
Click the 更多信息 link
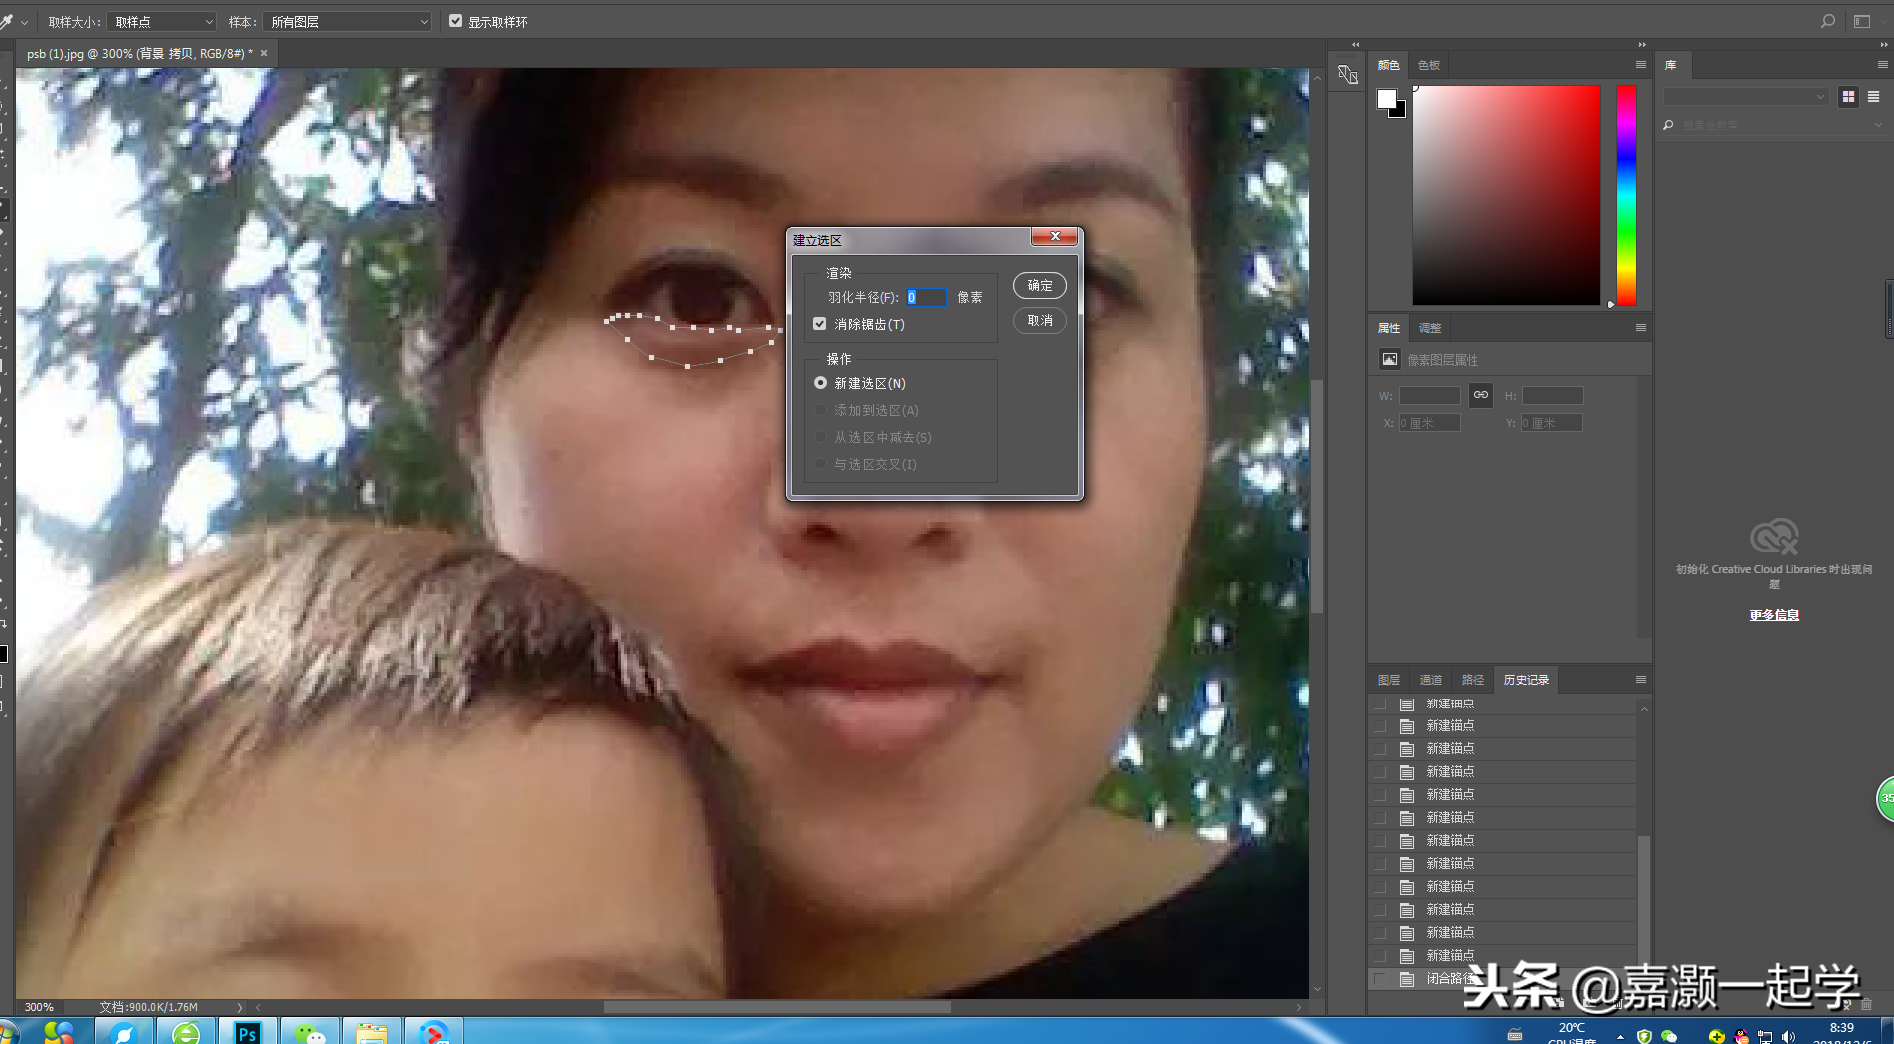(x=1774, y=615)
